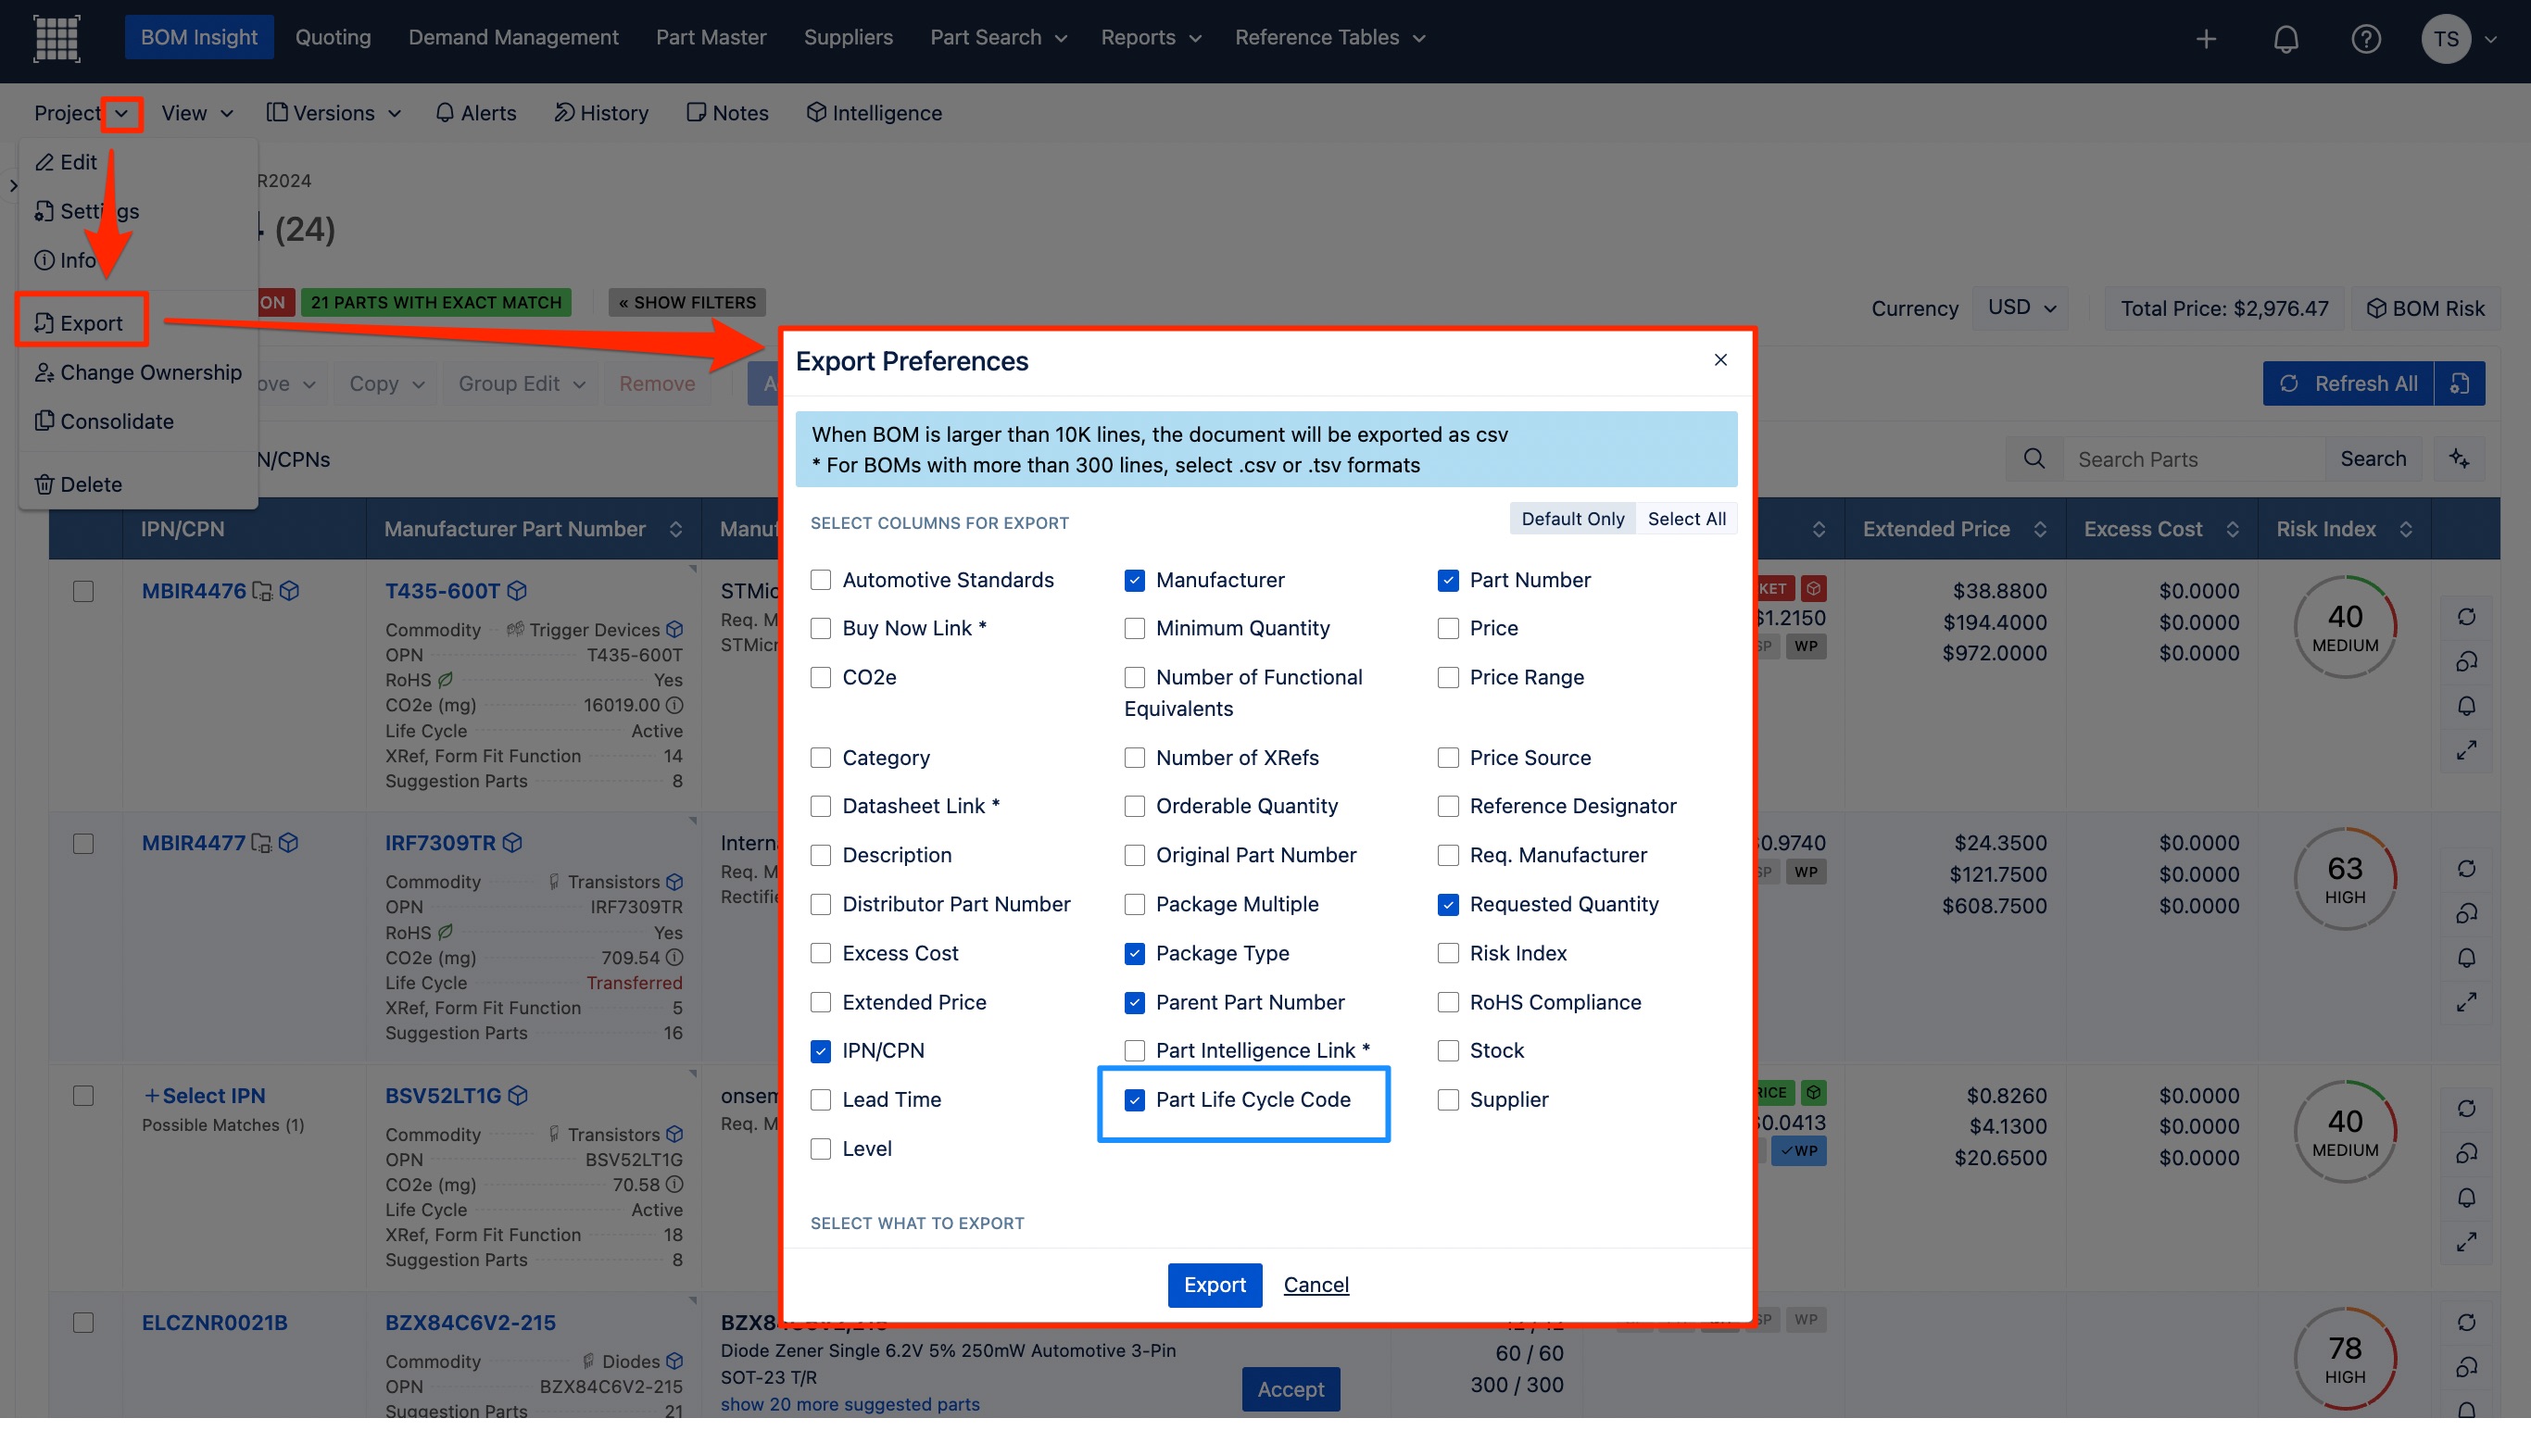Click the intelligence cube icon next to IRF7309TR
Viewport: 2531px width, 1456px height.
(513, 843)
